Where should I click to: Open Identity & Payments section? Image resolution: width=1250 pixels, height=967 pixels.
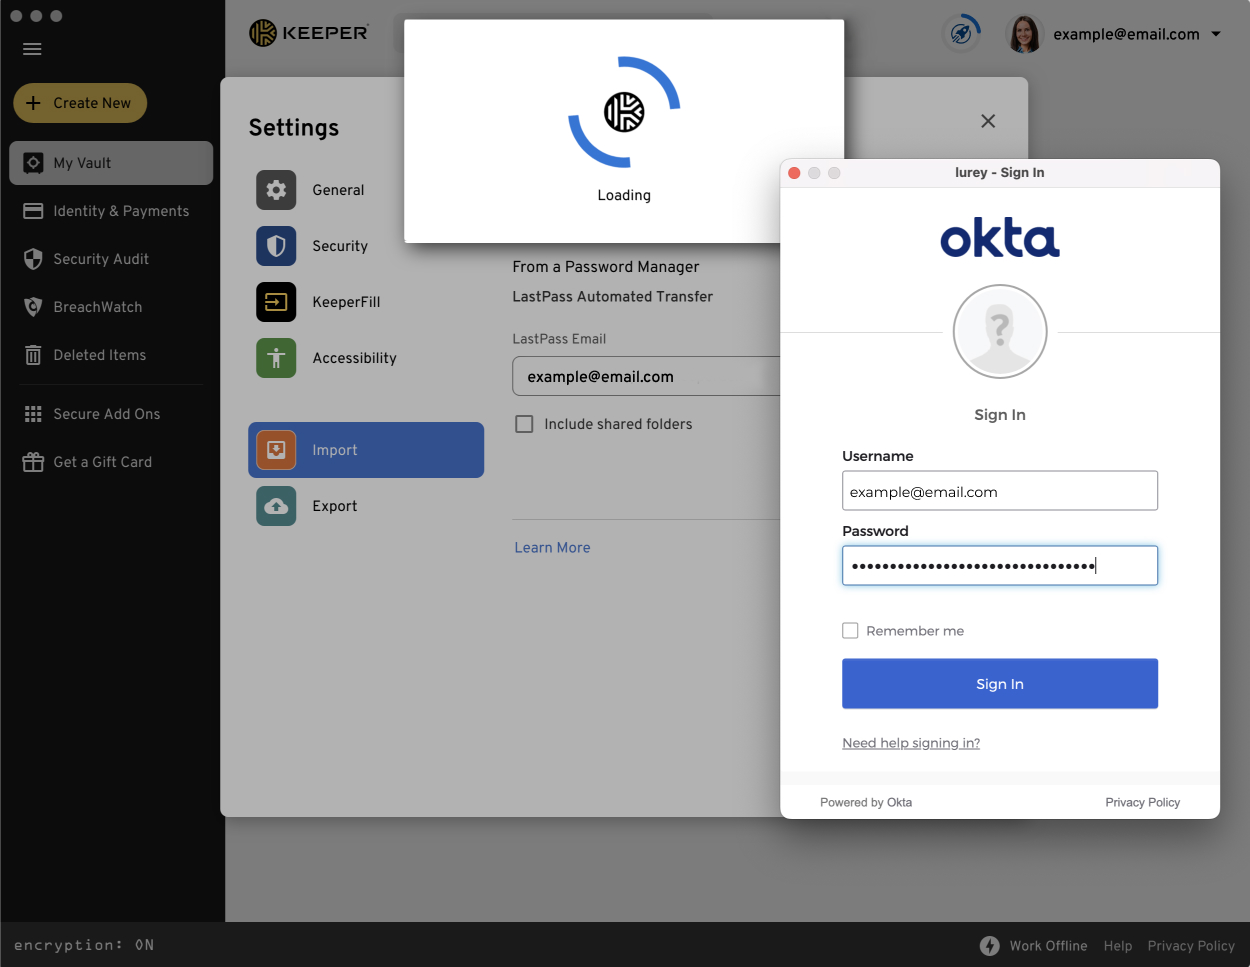click(120, 211)
